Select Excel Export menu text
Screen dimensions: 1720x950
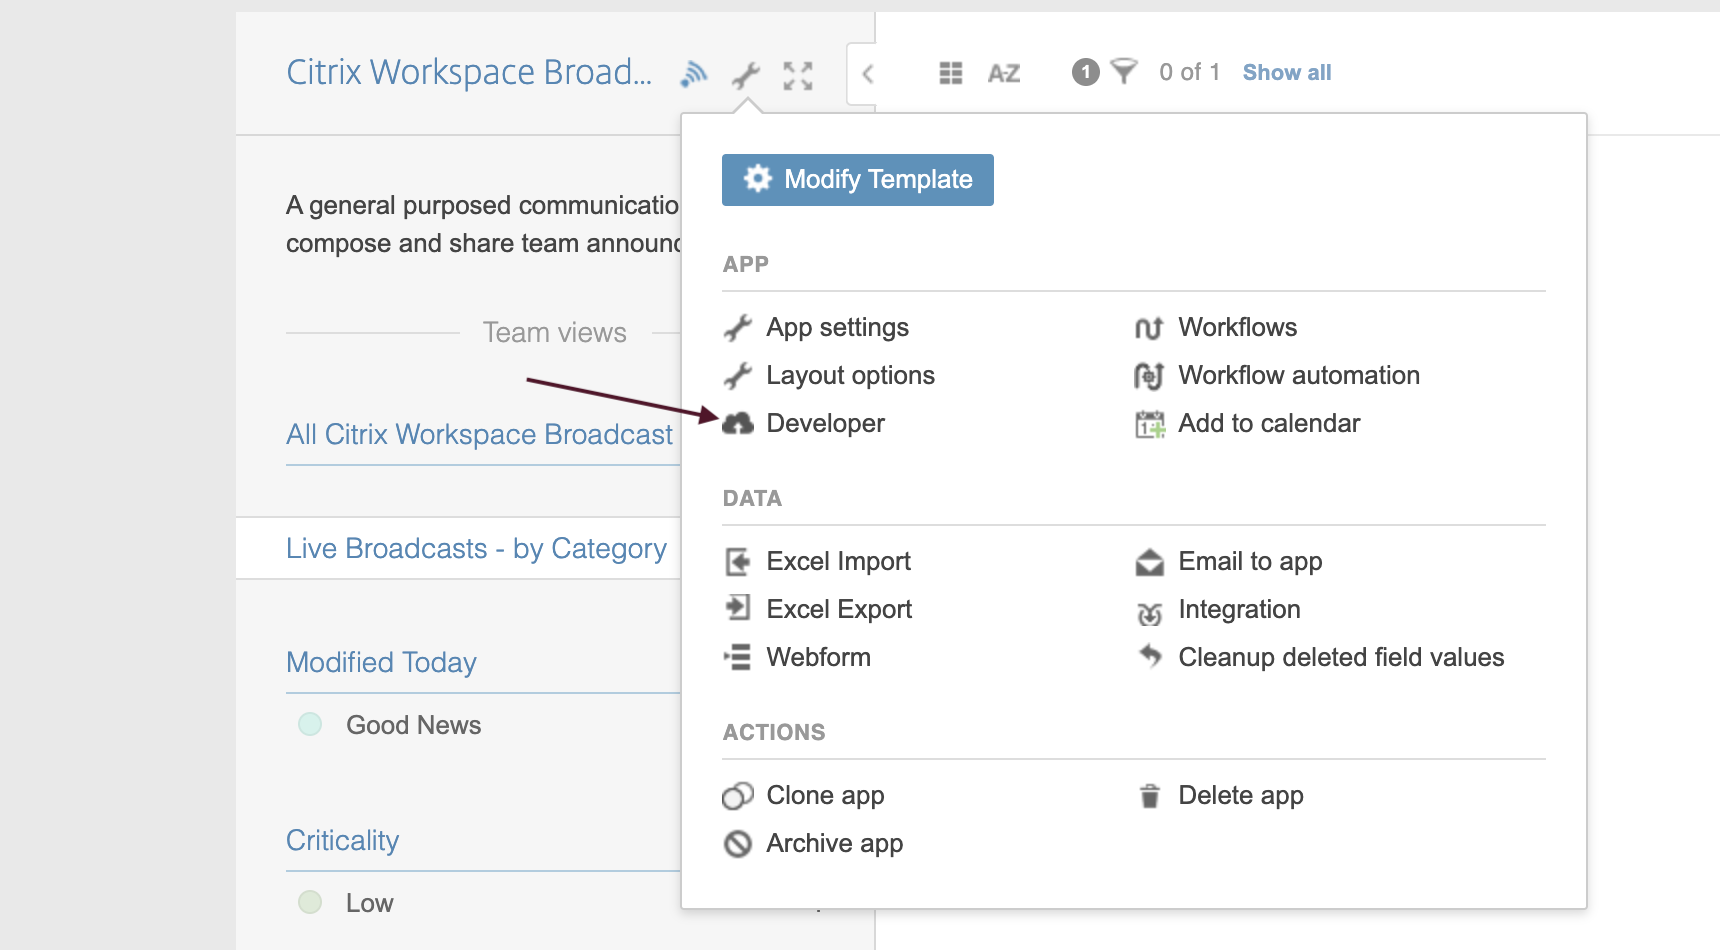[x=839, y=610]
